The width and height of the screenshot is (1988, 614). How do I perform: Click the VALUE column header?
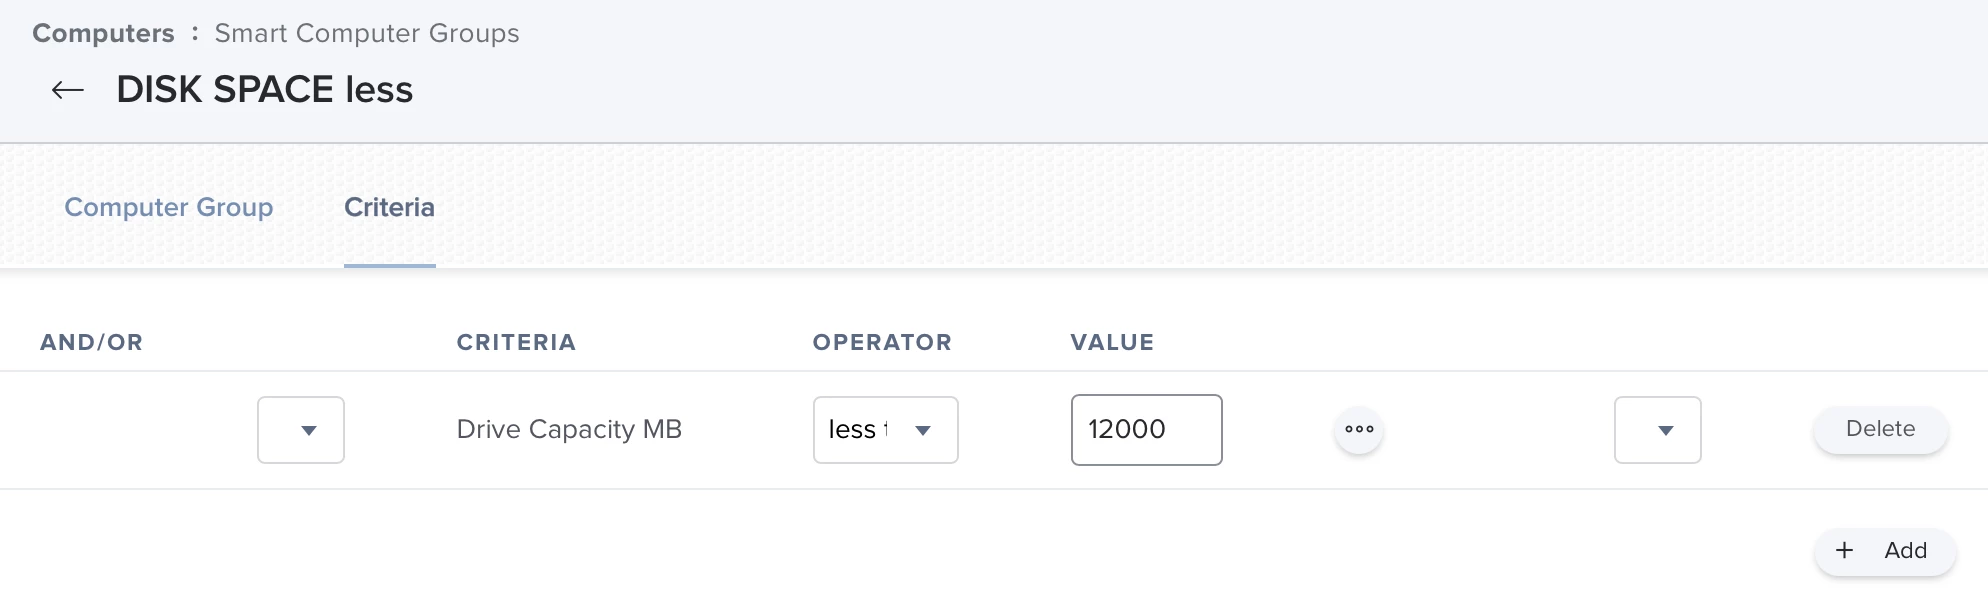coord(1112,342)
